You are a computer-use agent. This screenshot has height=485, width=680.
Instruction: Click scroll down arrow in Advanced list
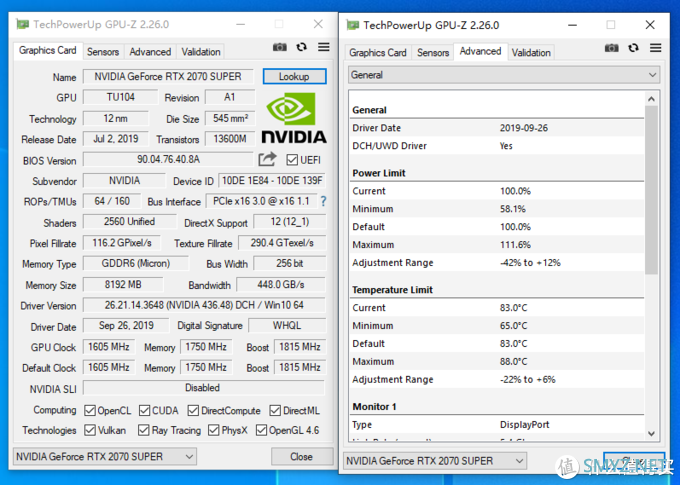click(x=651, y=433)
